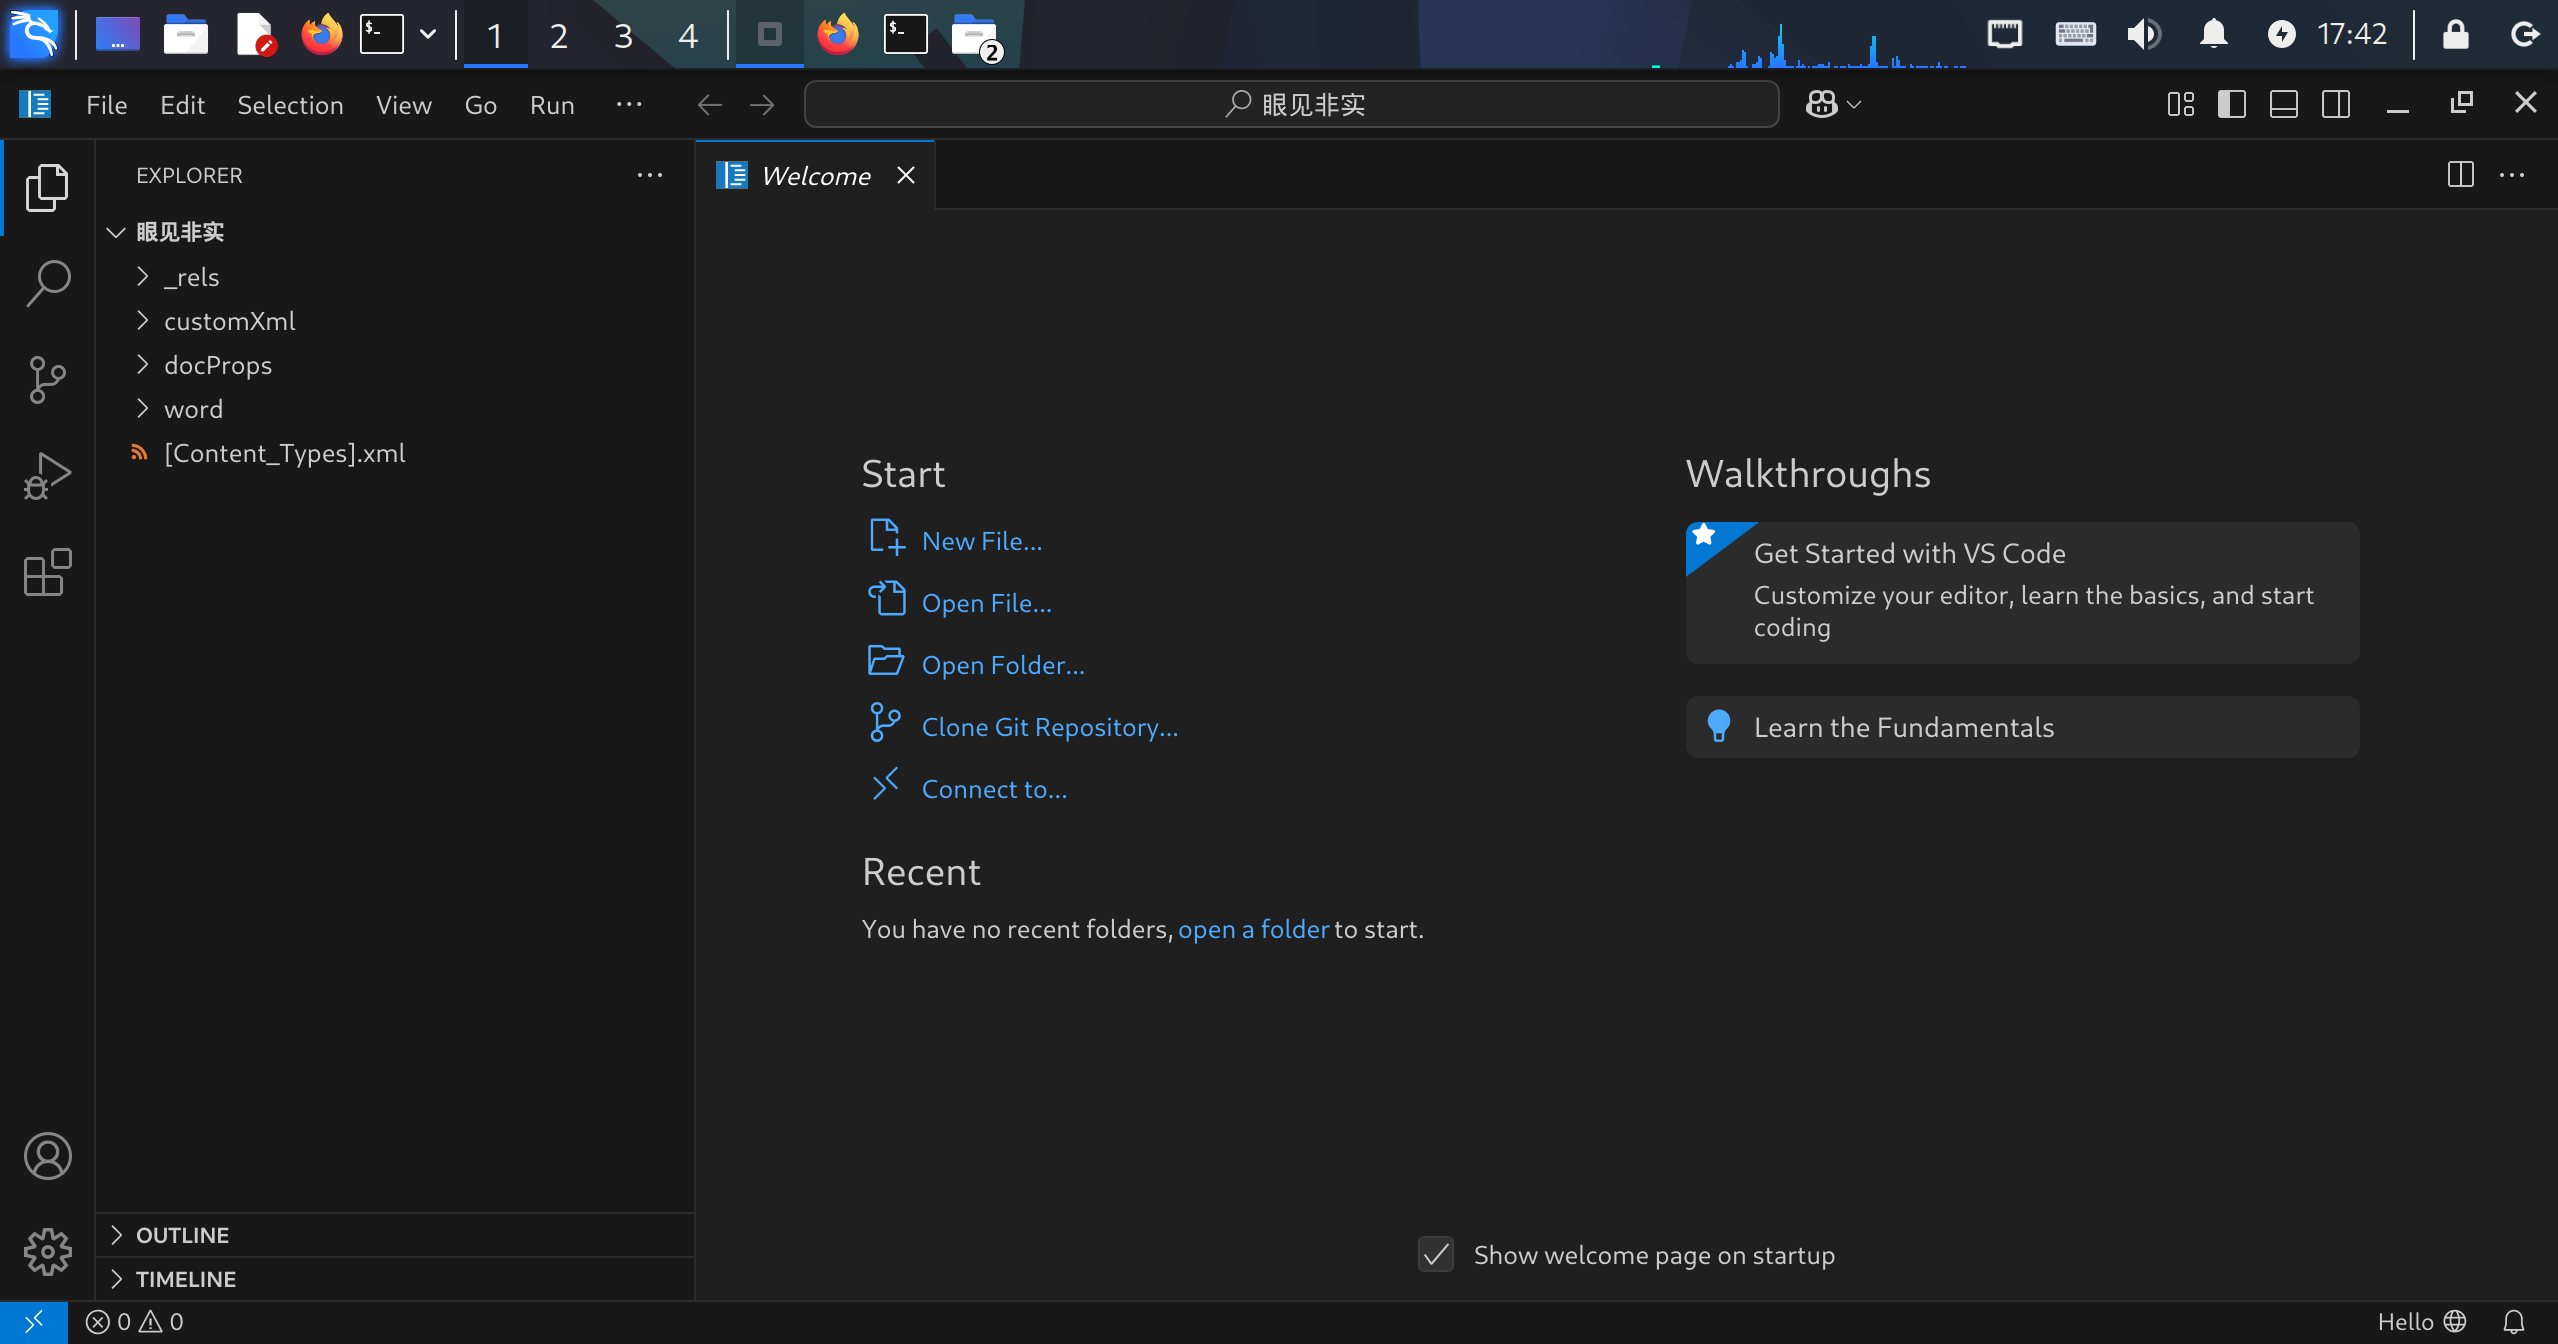The height and width of the screenshot is (1344, 2558).
Task: Open the Copilot chat icon
Action: click(1822, 104)
